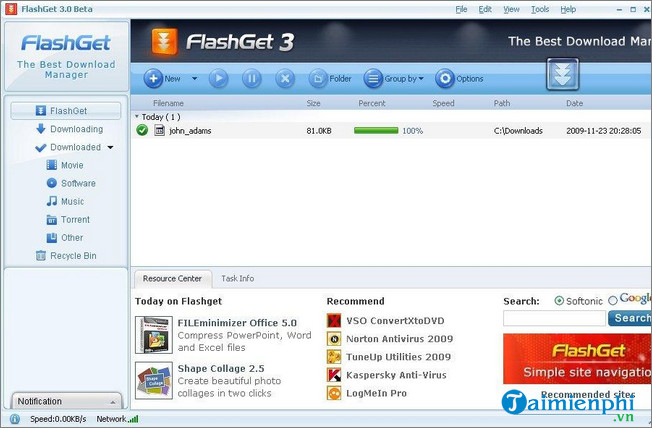The height and width of the screenshot is (428, 652).
Task: Open Norton Antivirus 2009 link
Action: 400,339
